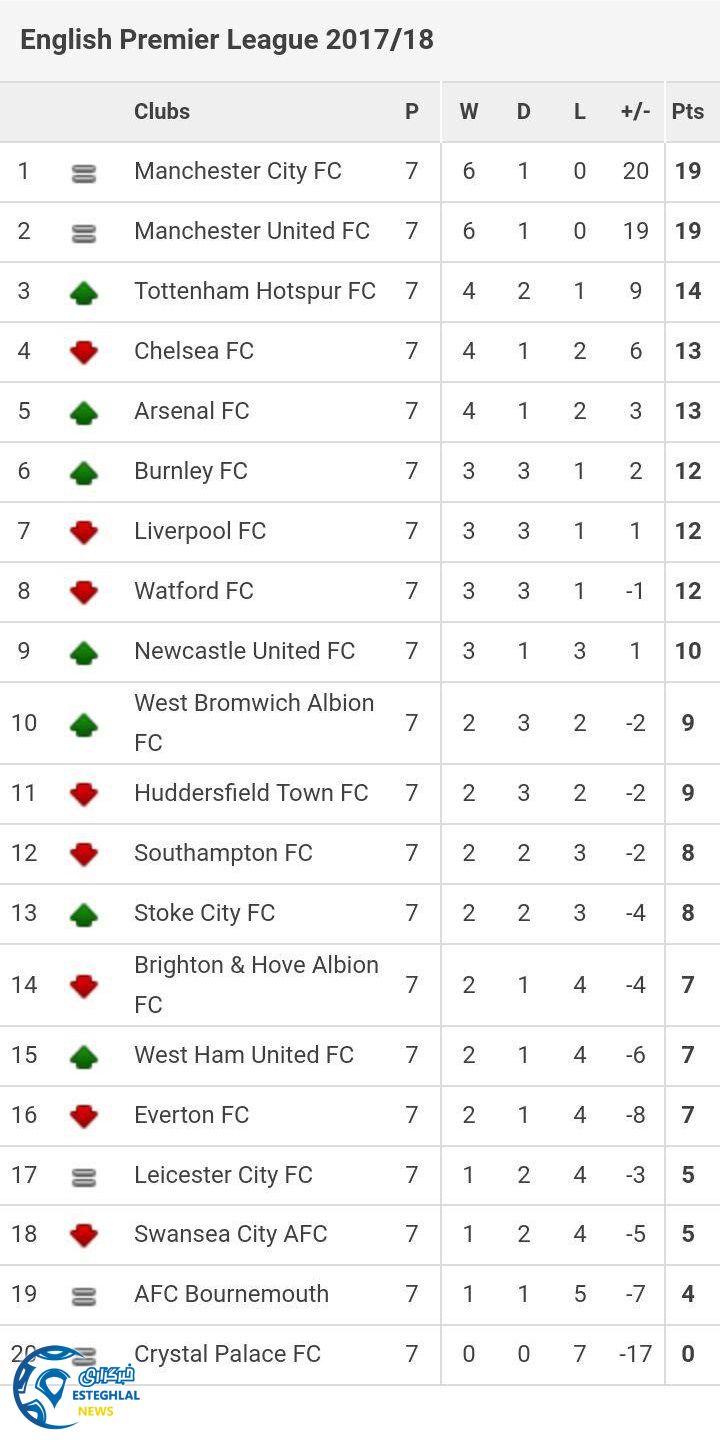This screenshot has width=720, height=1451.
Task: Click the English Premier League 2017/18 title
Action: coord(227,40)
